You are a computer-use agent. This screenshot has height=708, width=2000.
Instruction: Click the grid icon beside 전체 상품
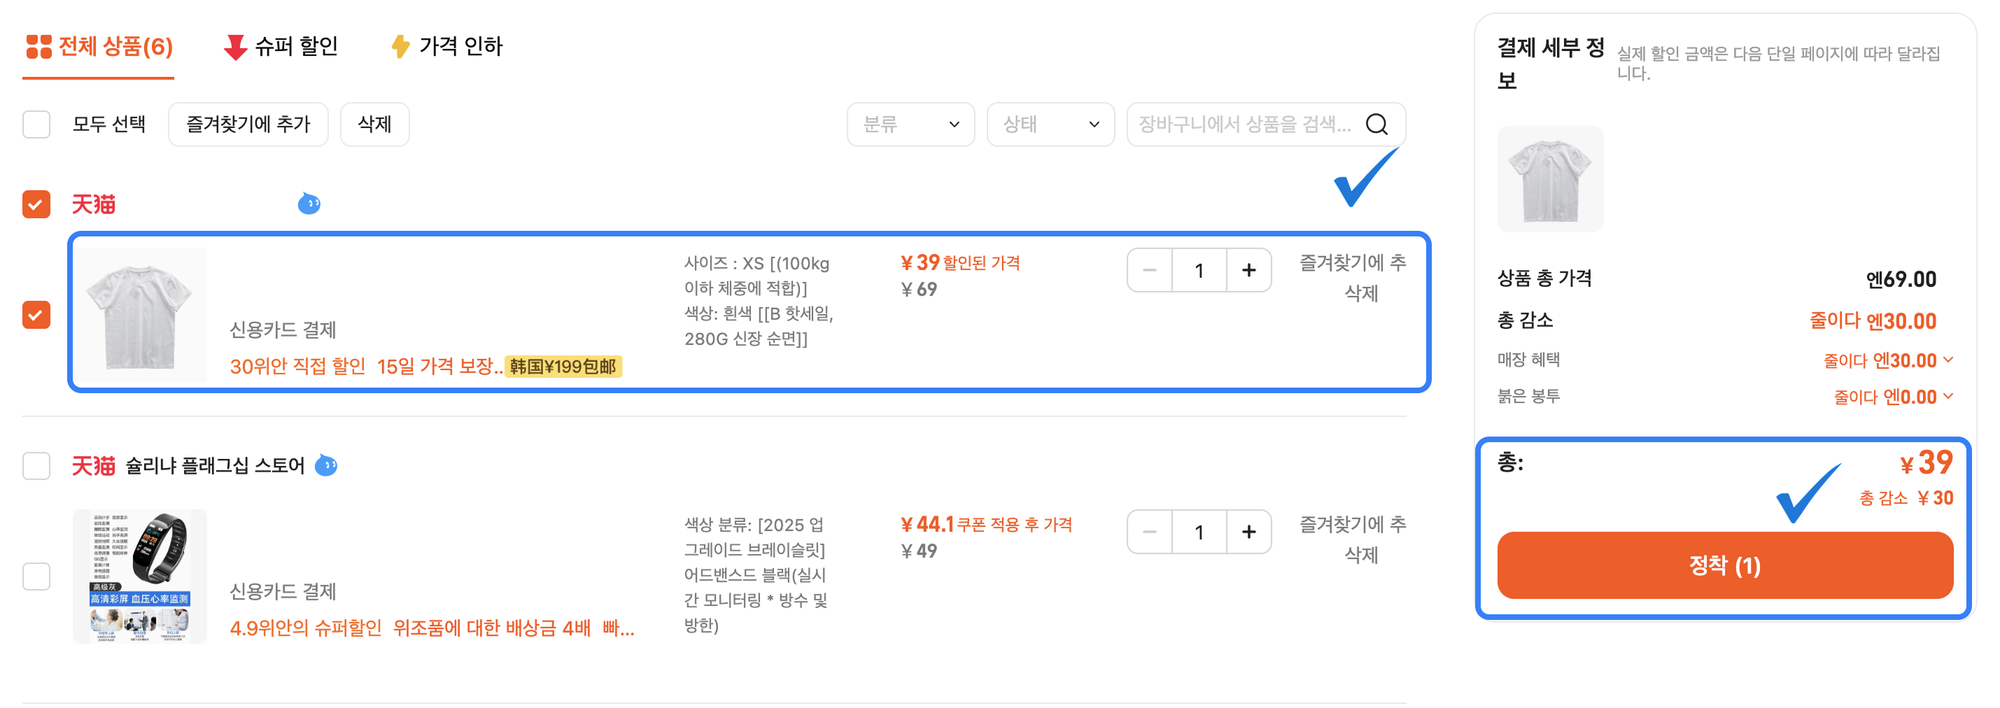click(38, 46)
